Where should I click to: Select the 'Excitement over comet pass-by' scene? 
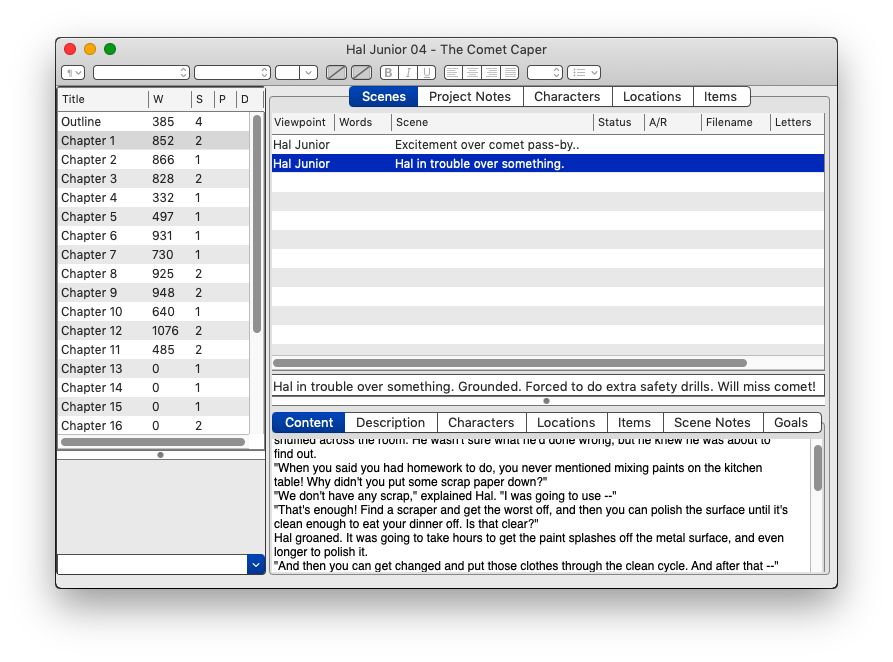[487, 145]
